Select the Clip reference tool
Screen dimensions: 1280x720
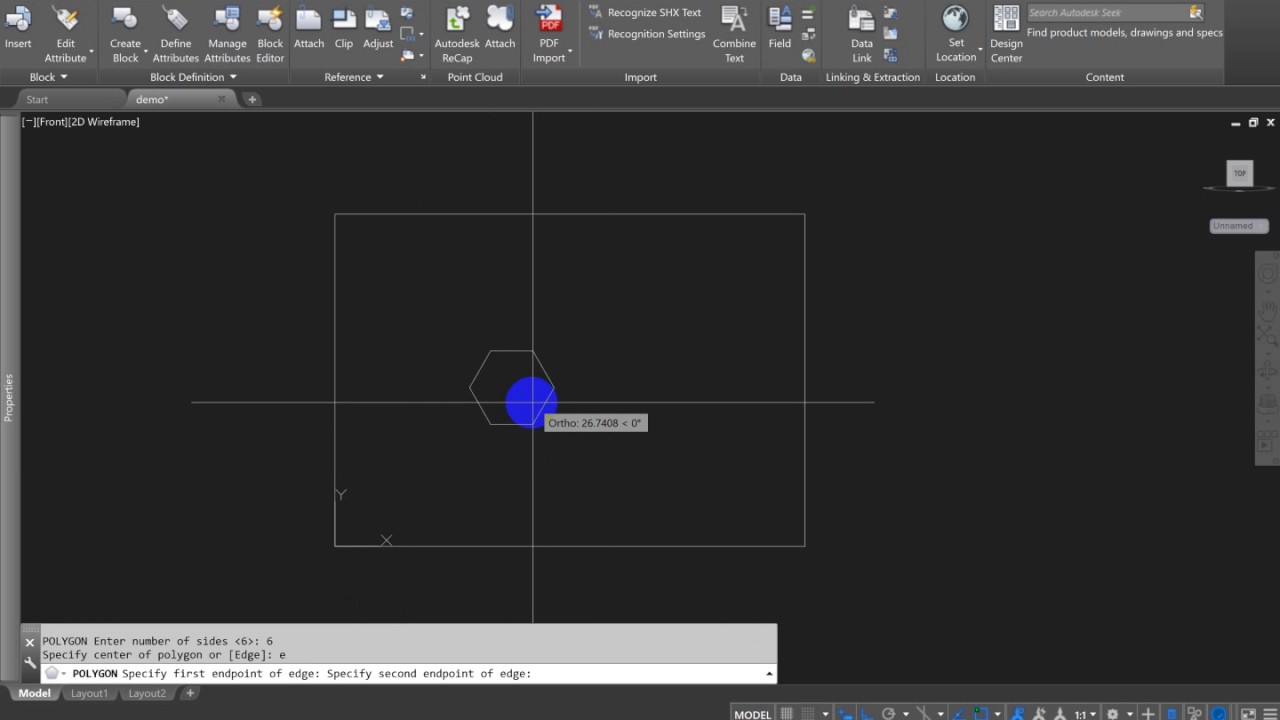[344, 28]
